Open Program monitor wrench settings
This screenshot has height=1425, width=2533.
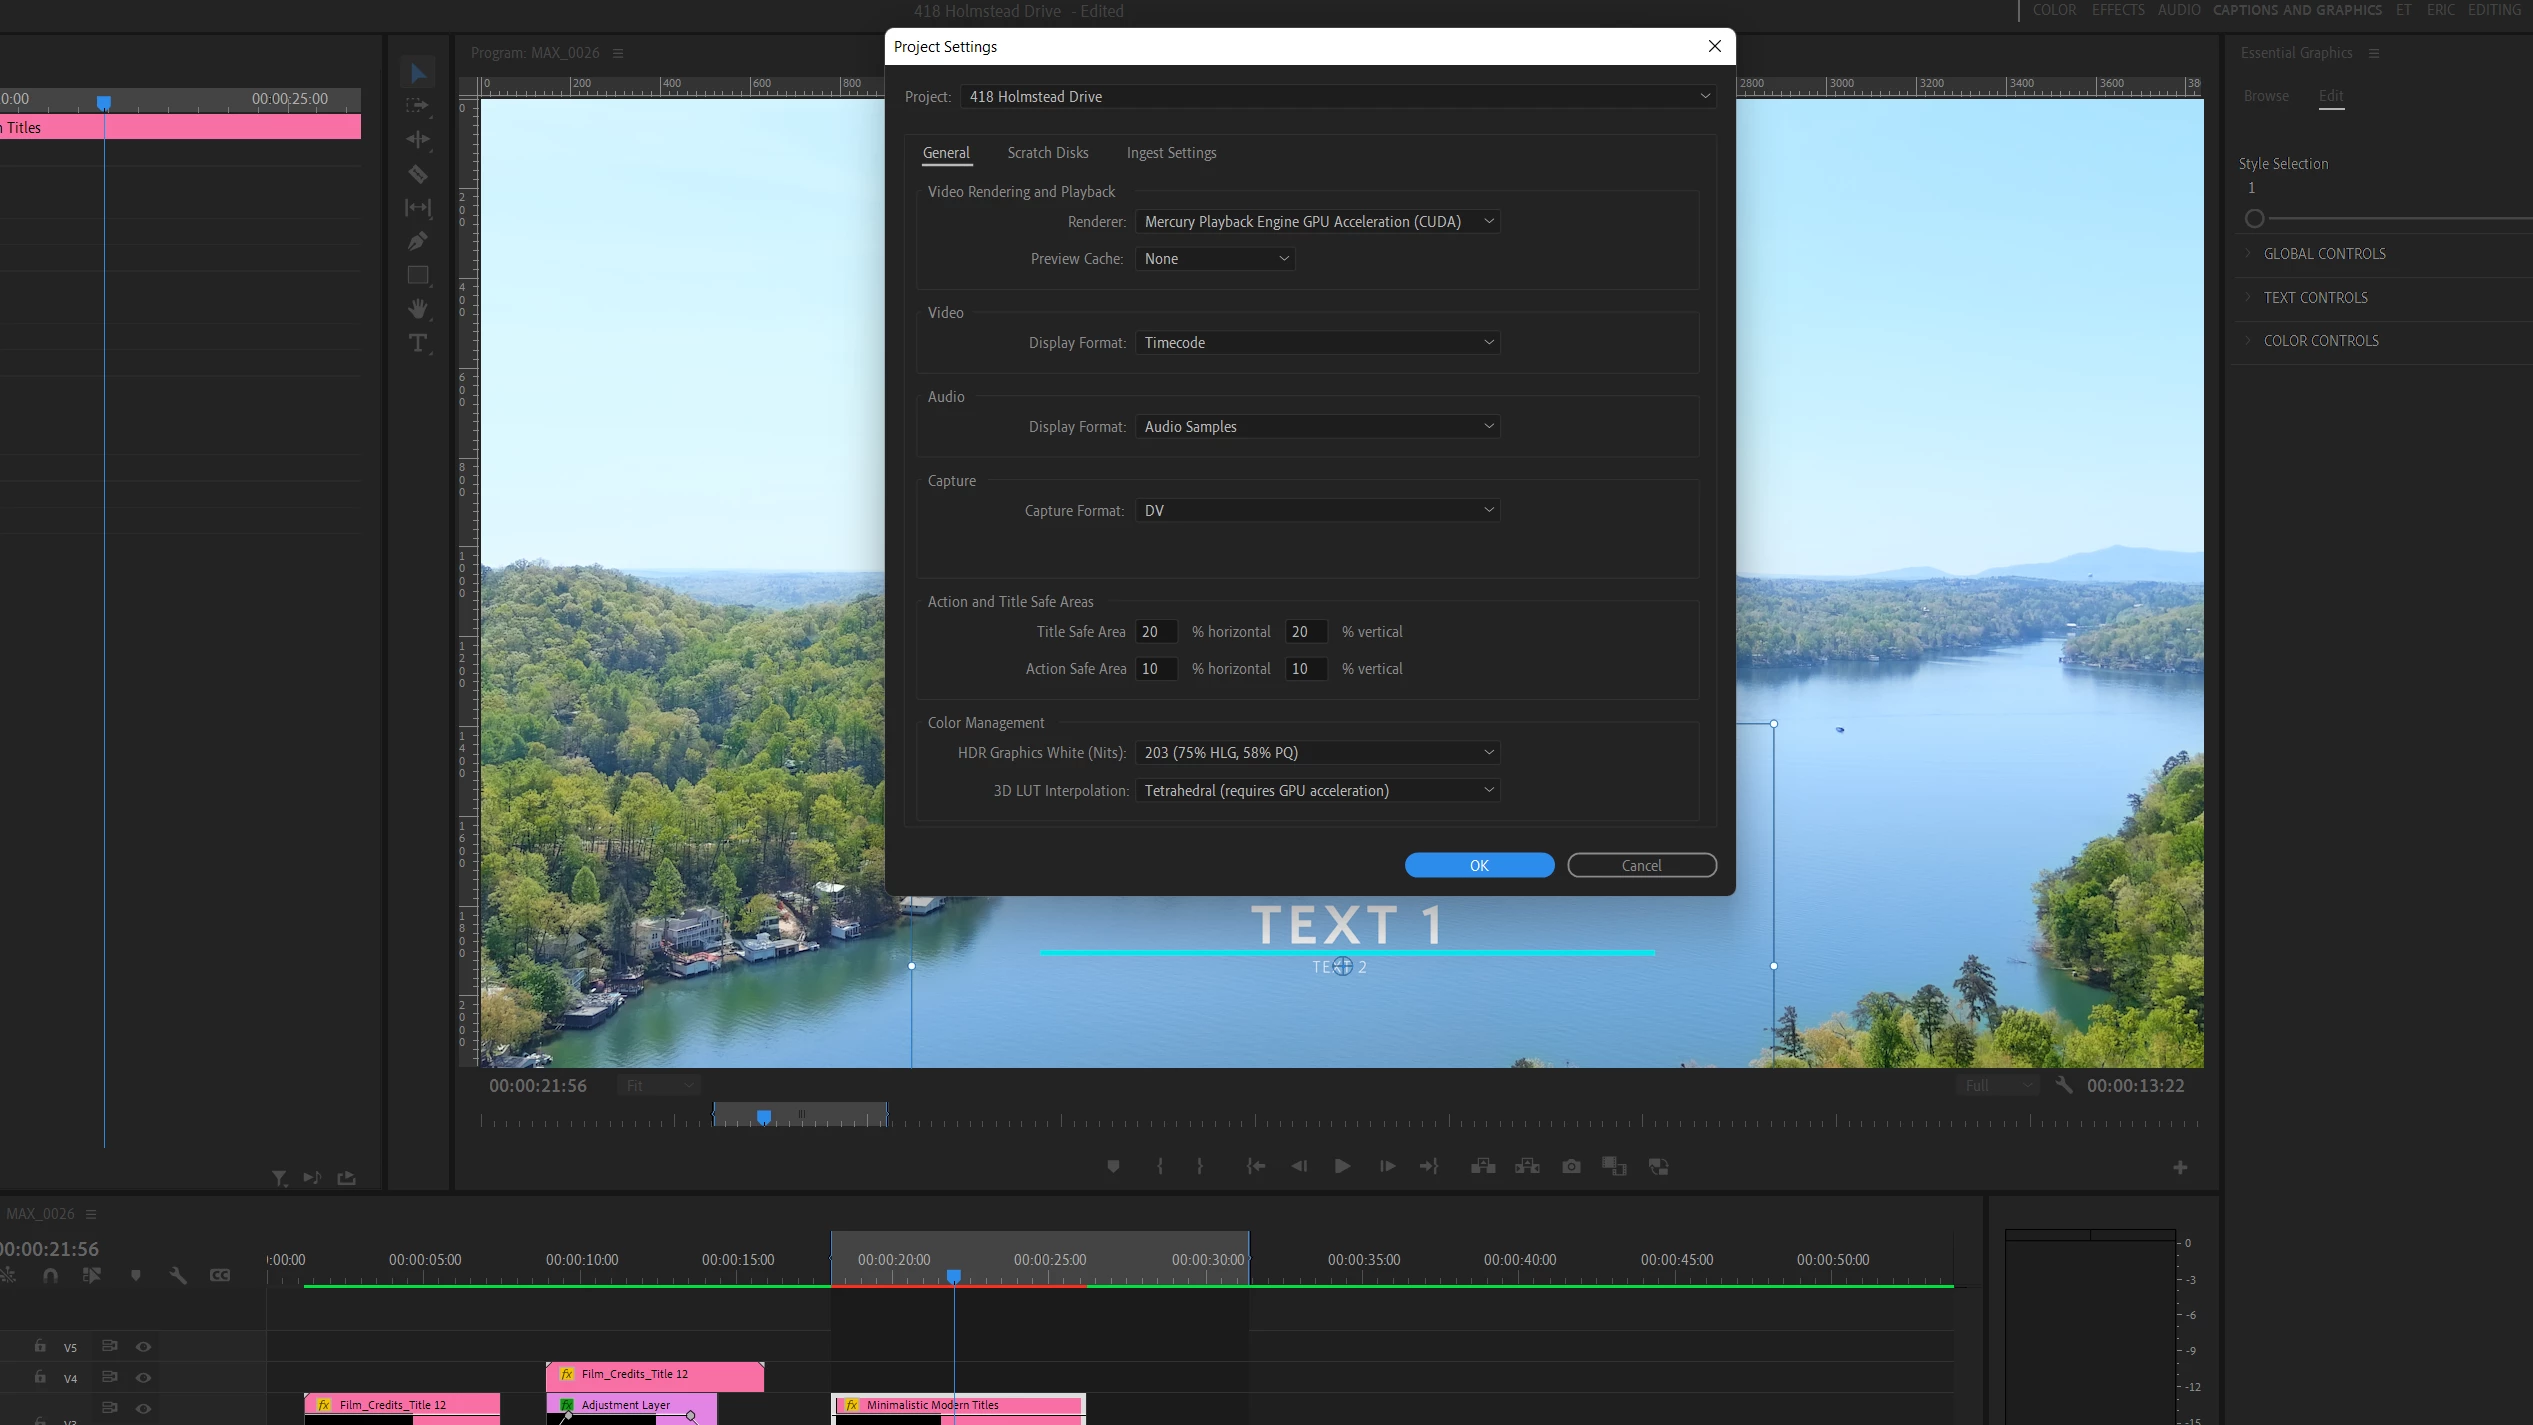[2064, 1085]
